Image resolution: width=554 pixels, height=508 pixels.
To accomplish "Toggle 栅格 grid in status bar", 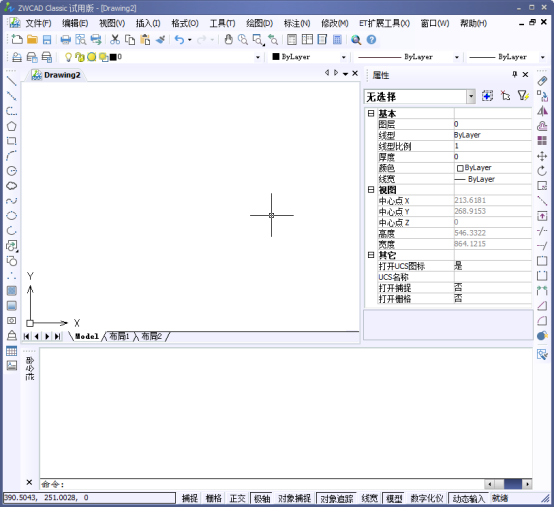I will pos(213,498).
